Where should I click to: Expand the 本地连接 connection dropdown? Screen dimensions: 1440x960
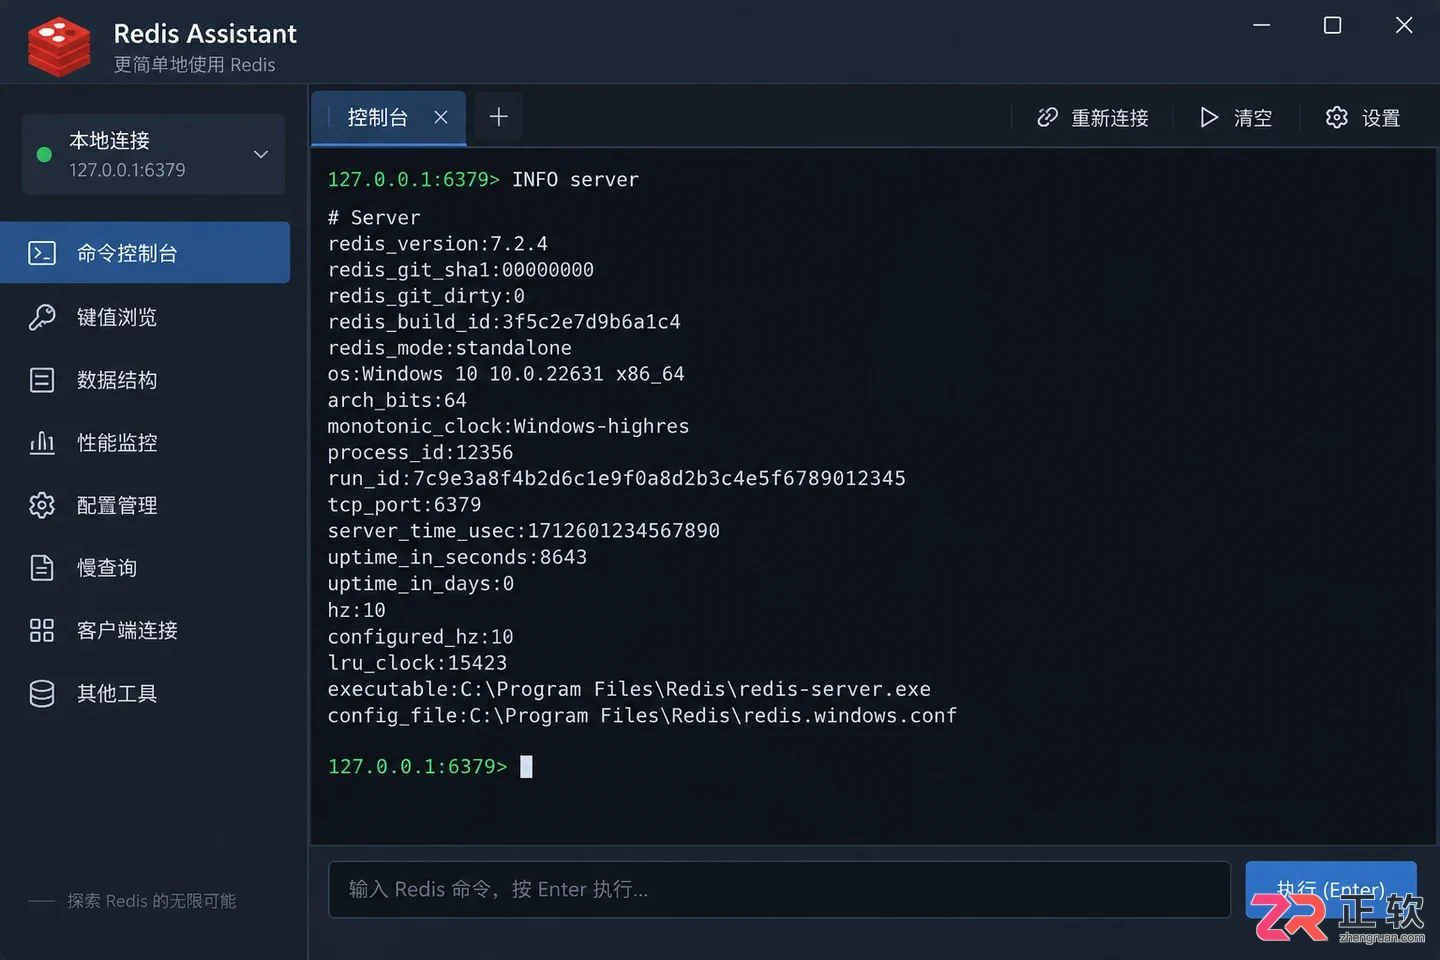261,154
